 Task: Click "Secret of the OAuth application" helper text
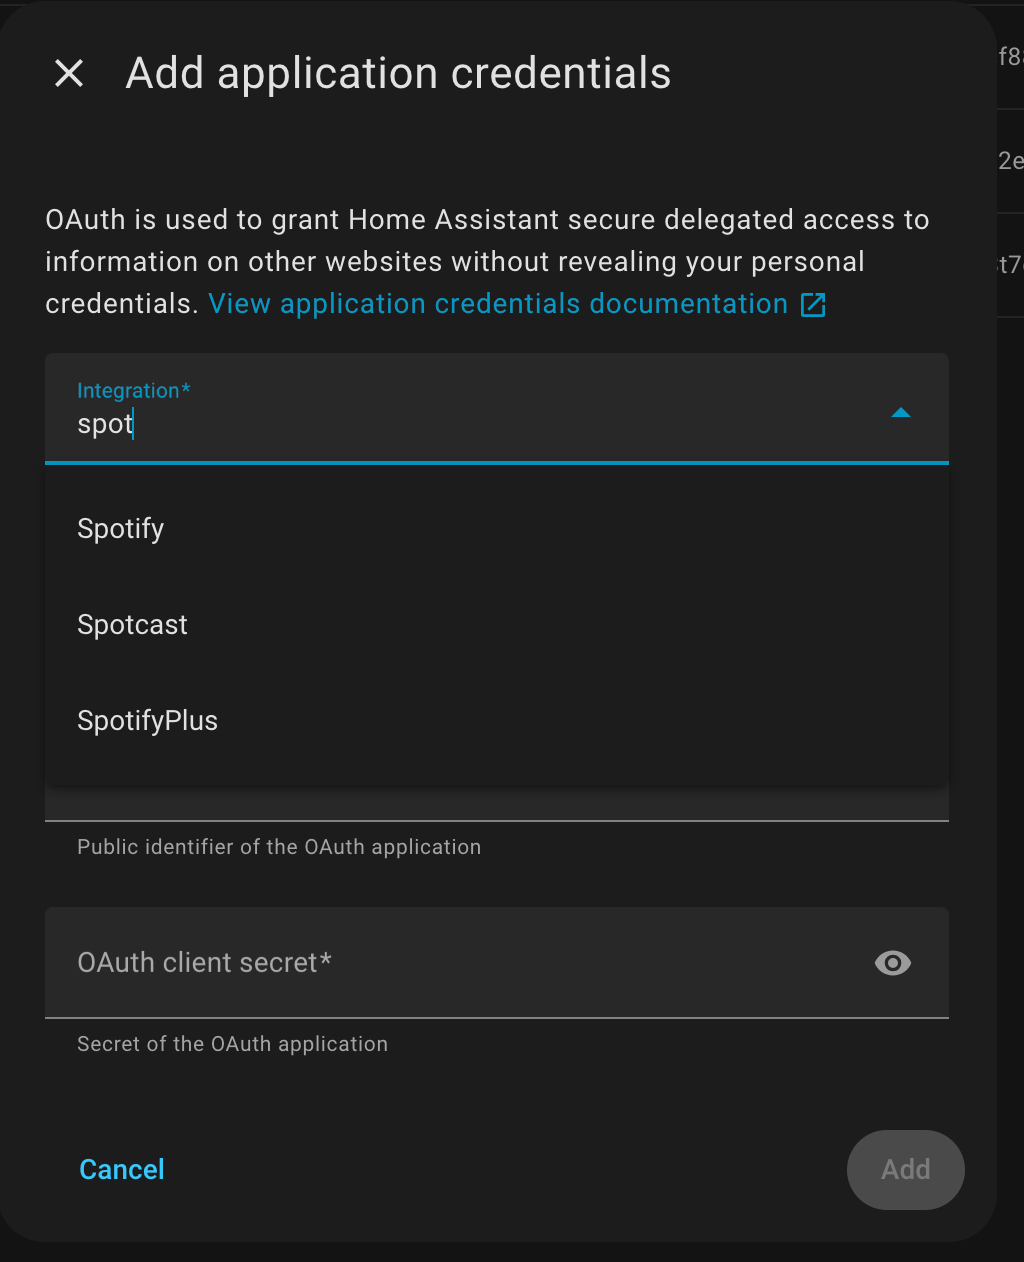pyautogui.click(x=232, y=1044)
